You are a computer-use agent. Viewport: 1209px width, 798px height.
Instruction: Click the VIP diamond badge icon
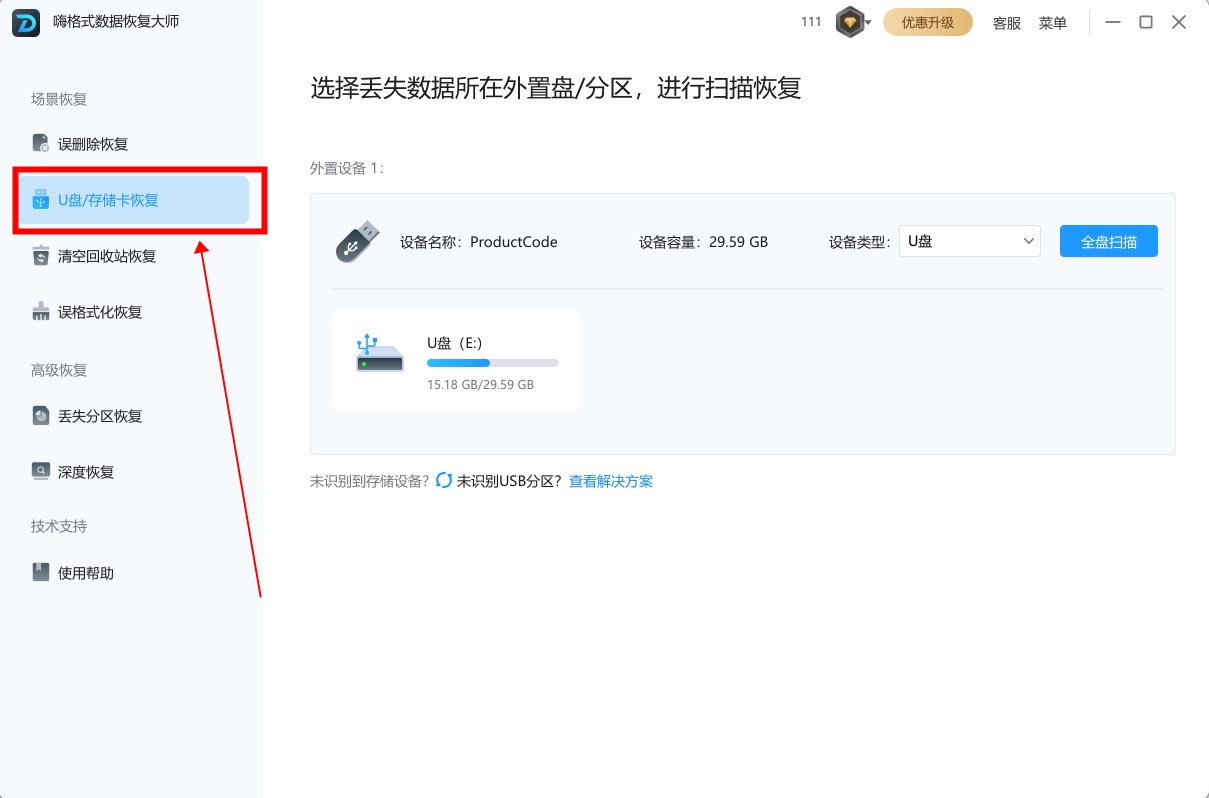(850, 22)
